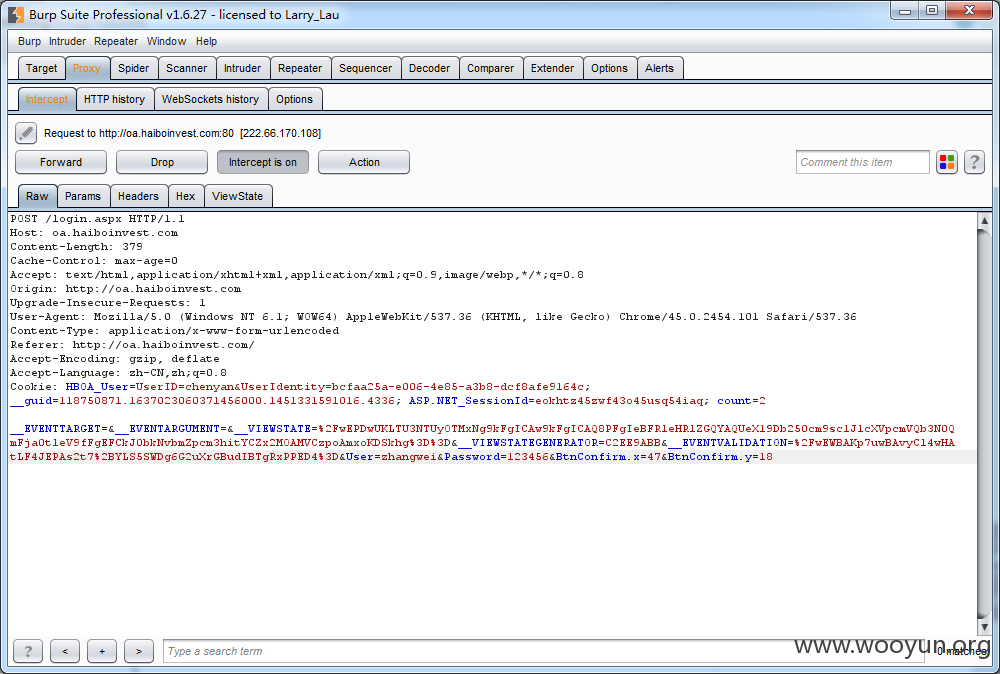Screen dimensions: 1000x674
Task: Switch to the Comparer tab
Action: (x=490, y=68)
